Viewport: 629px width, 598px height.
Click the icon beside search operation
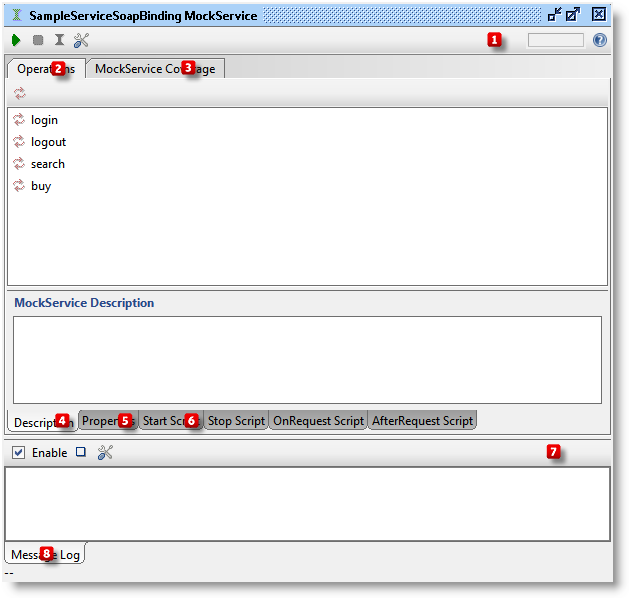[x=19, y=164]
